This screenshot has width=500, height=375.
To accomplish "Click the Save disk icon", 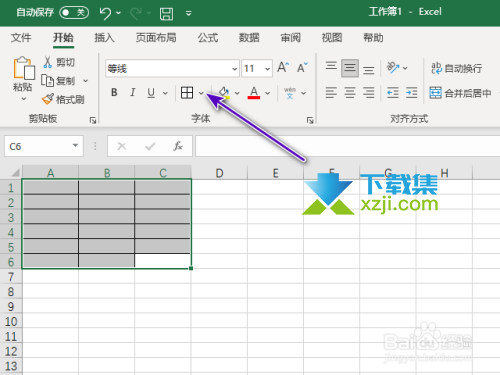I will pos(166,14).
